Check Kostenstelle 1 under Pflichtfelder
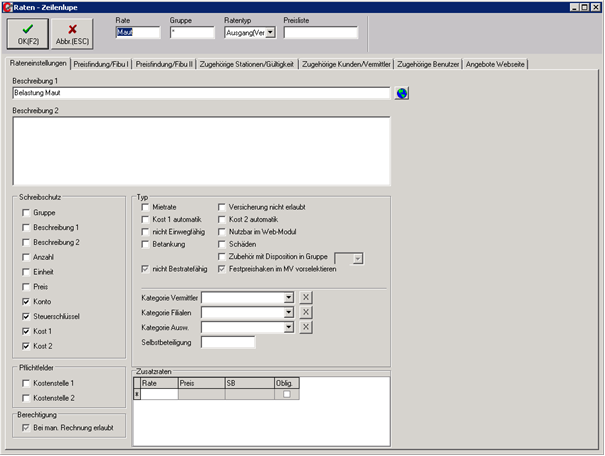 [x=26, y=383]
